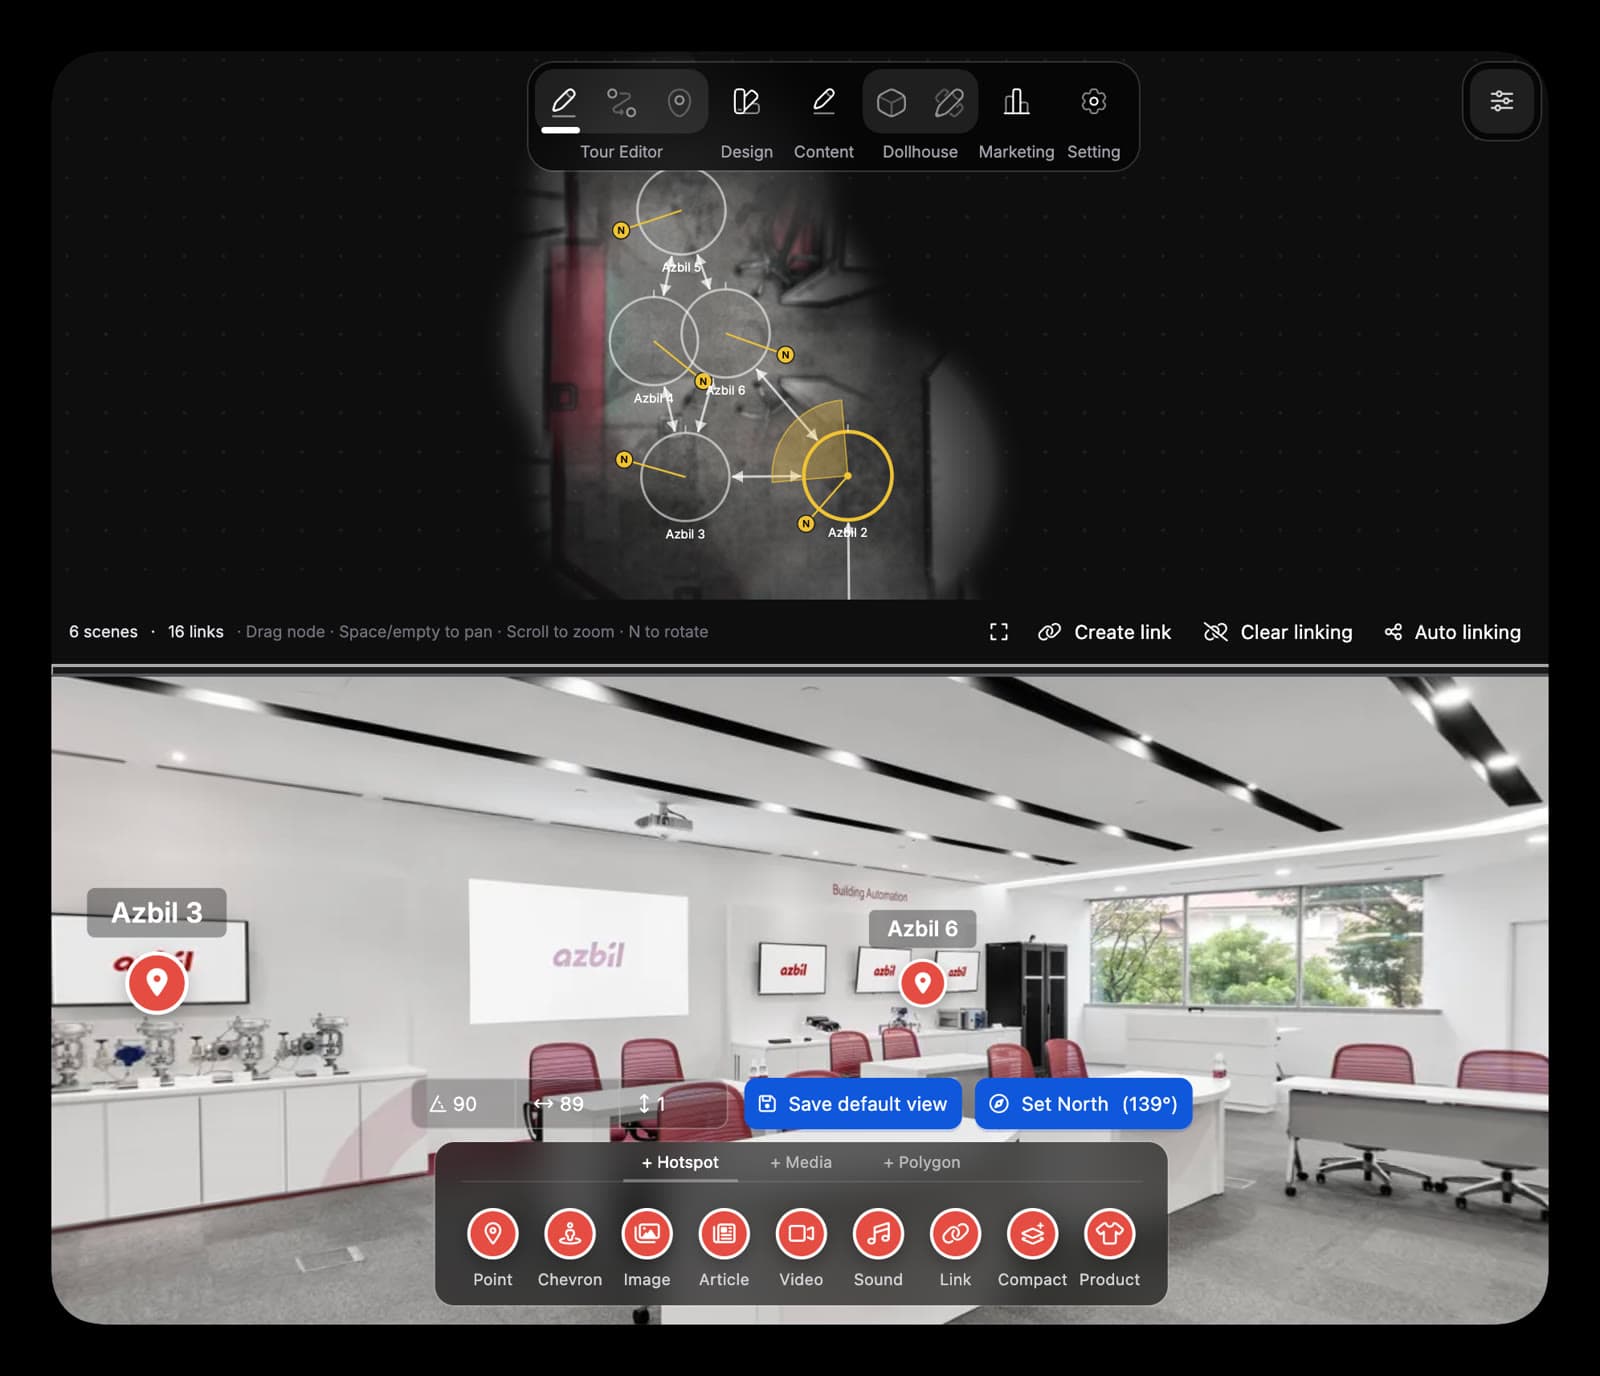Click the Azbil 6 hotspot pin in panorama
1600x1376 pixels.
(x=922, y=983)
